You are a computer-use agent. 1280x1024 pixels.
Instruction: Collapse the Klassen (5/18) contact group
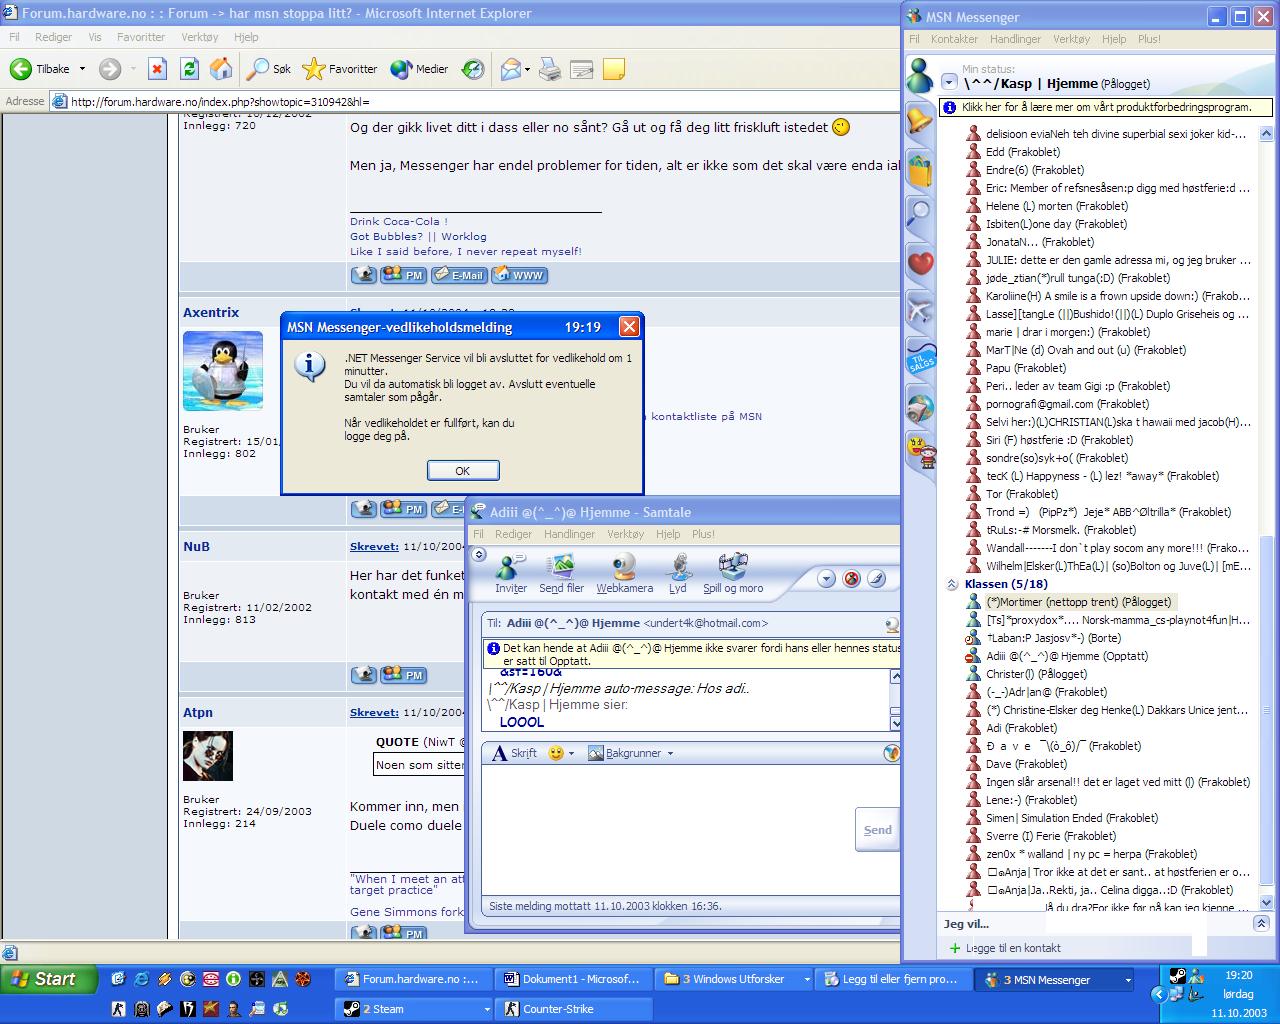953,584
